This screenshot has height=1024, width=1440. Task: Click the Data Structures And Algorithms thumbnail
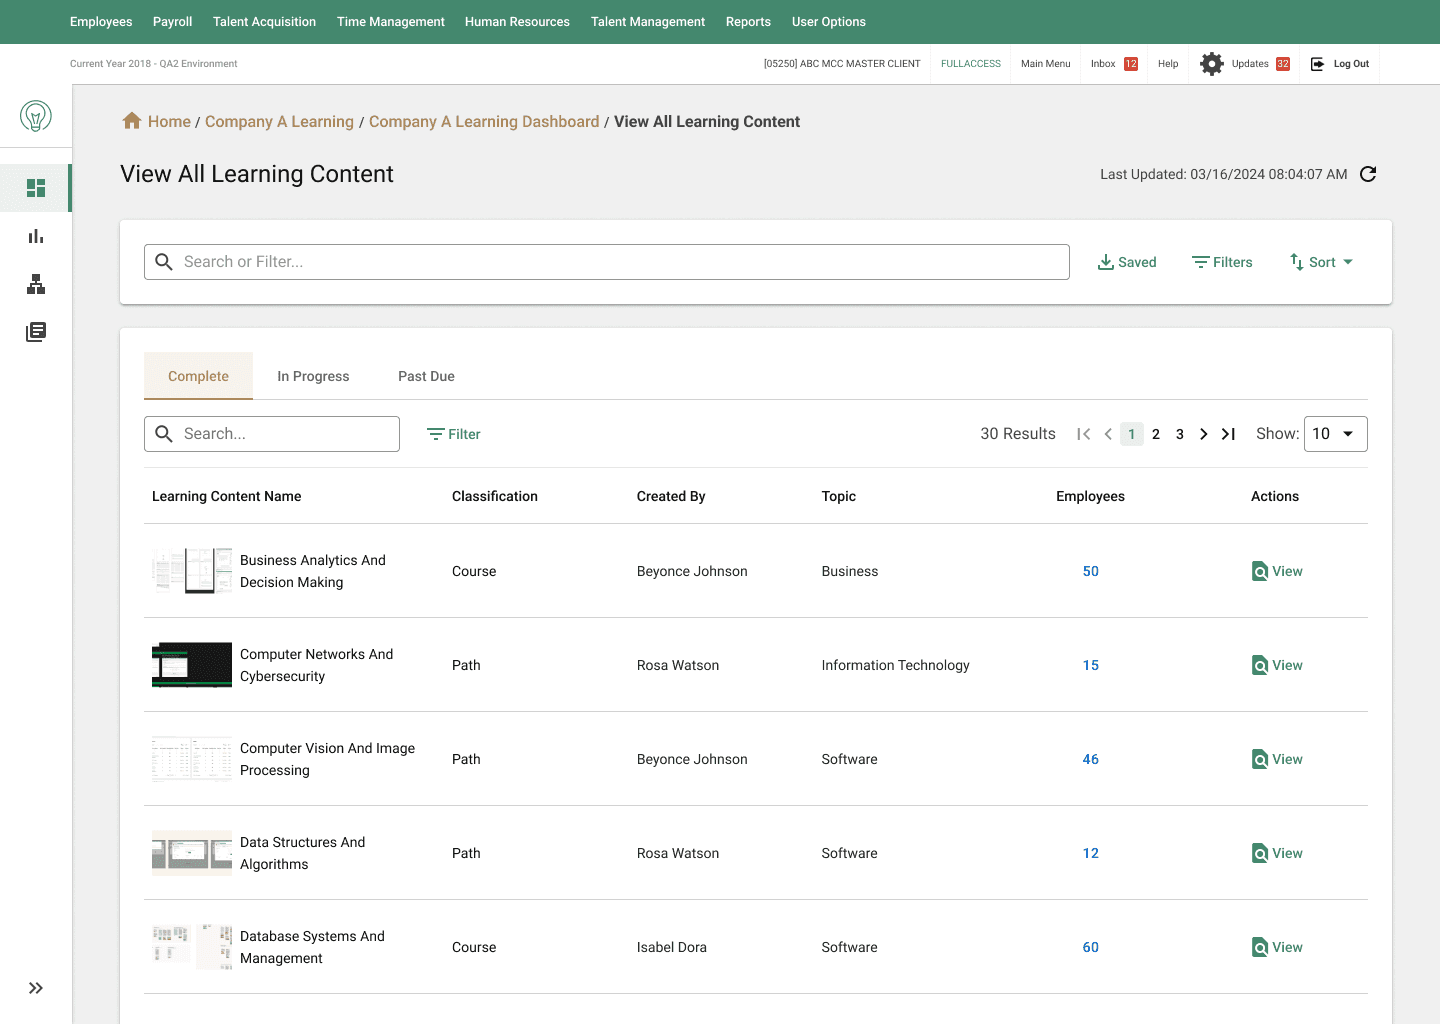[x=192, y=853]
